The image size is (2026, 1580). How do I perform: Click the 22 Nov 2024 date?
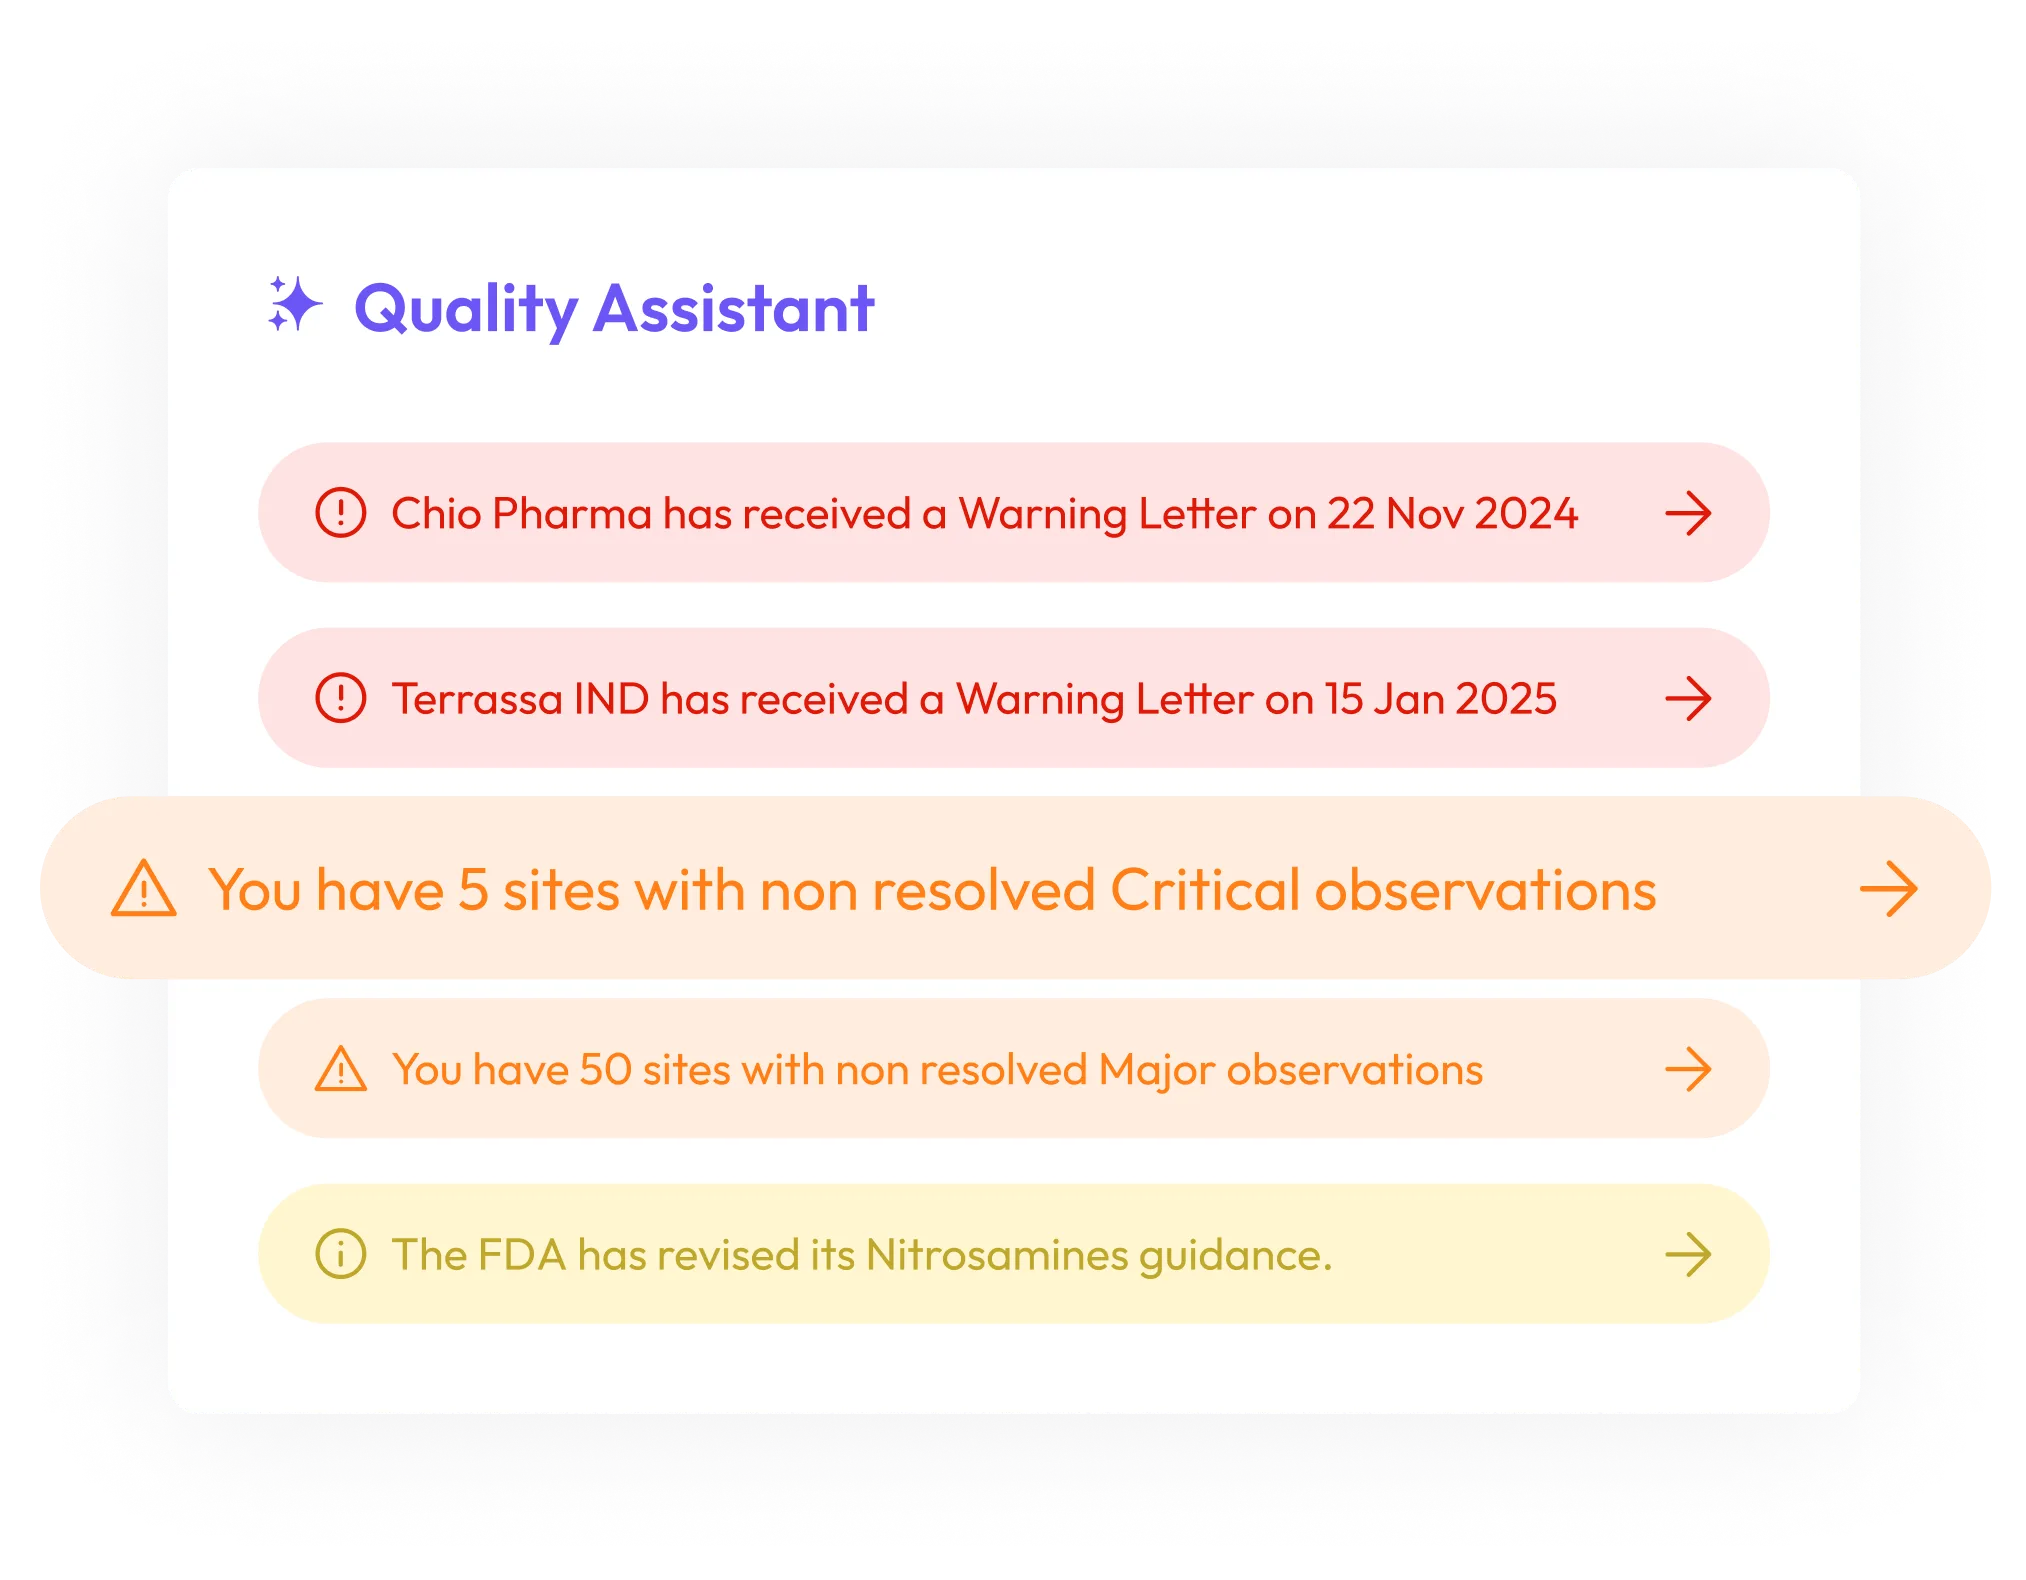[x=1452, y=514]
